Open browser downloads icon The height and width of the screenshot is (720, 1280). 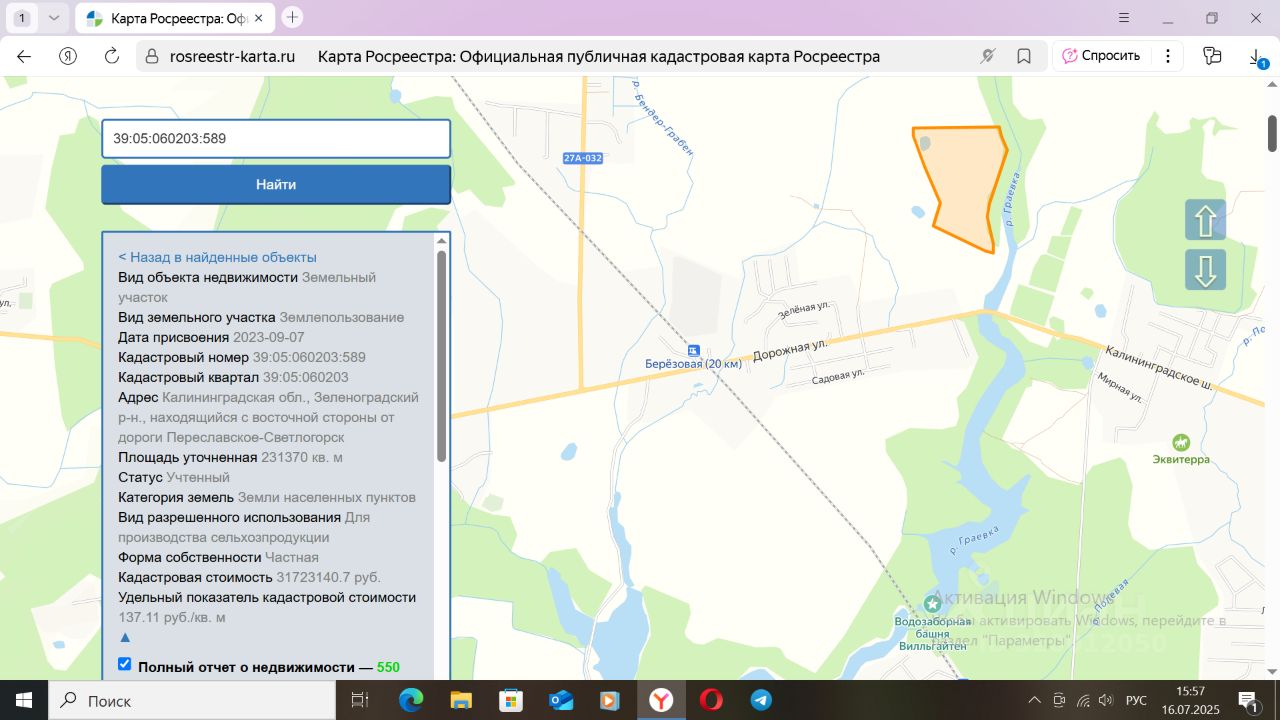(1256, 57)
